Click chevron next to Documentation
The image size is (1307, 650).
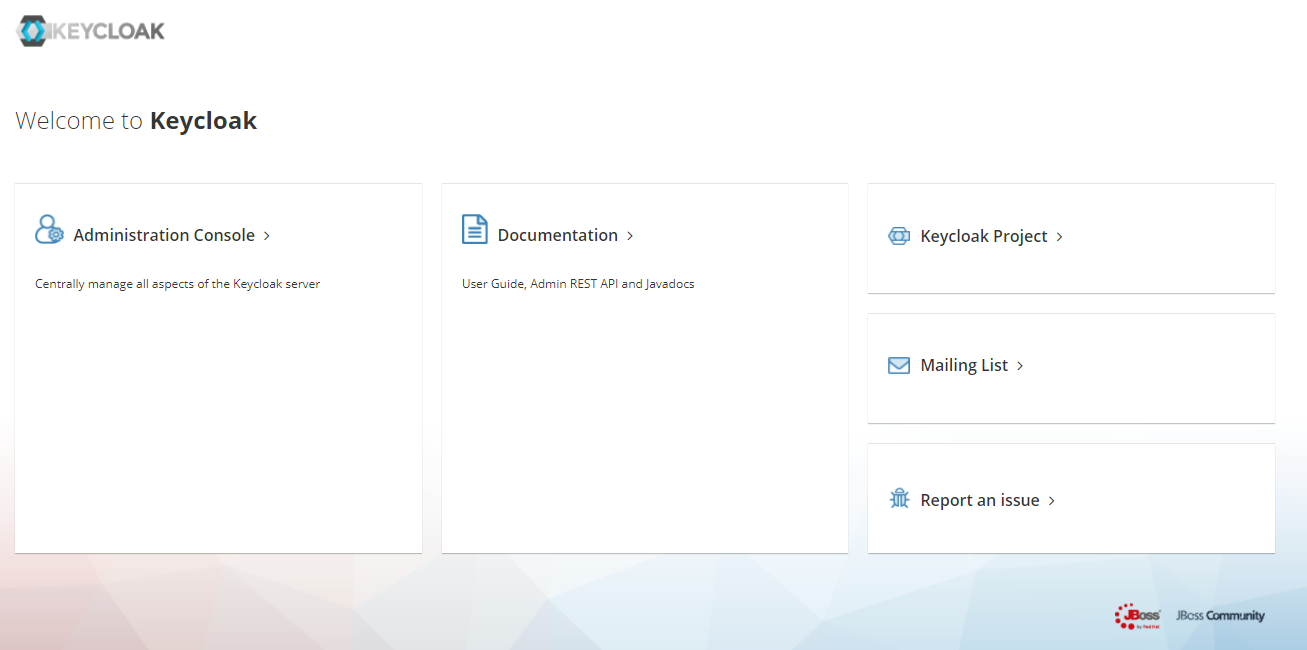630,236
